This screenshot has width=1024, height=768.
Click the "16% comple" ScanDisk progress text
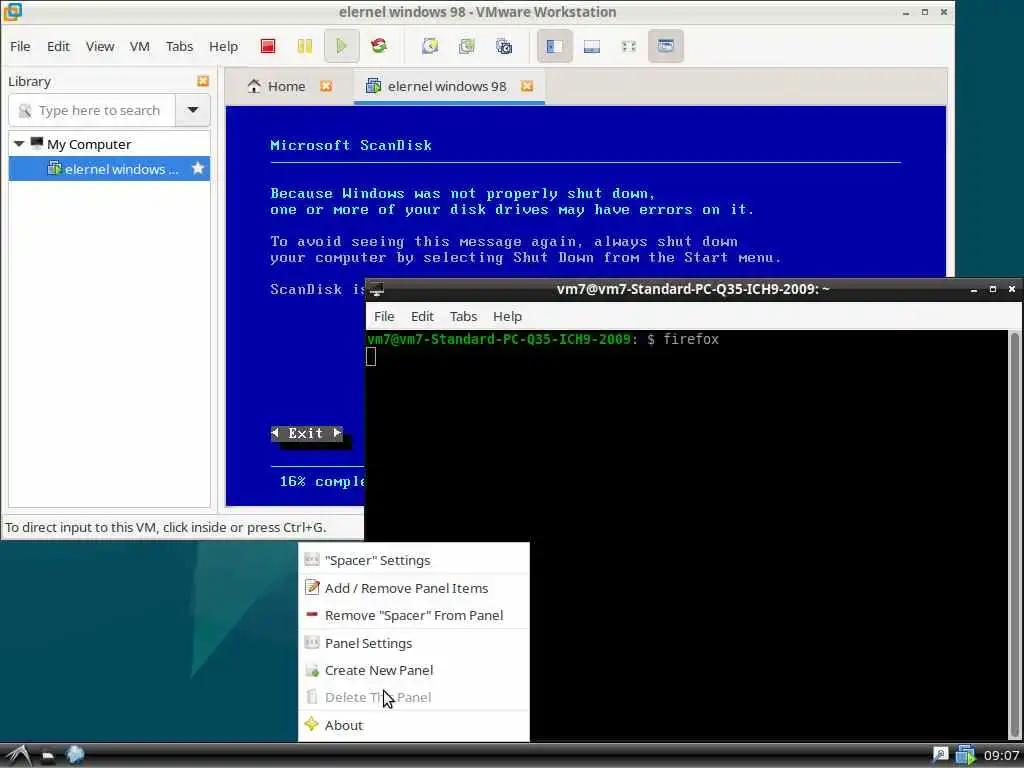coord(321,481)
